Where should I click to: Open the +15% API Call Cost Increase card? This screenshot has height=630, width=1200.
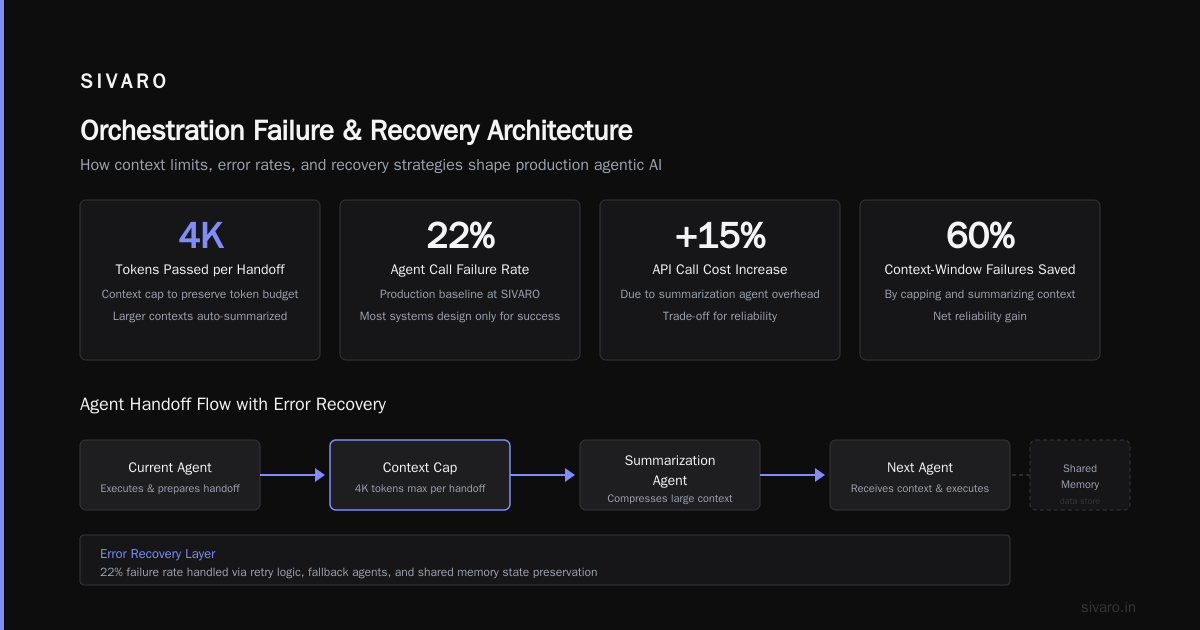point(720,280)
